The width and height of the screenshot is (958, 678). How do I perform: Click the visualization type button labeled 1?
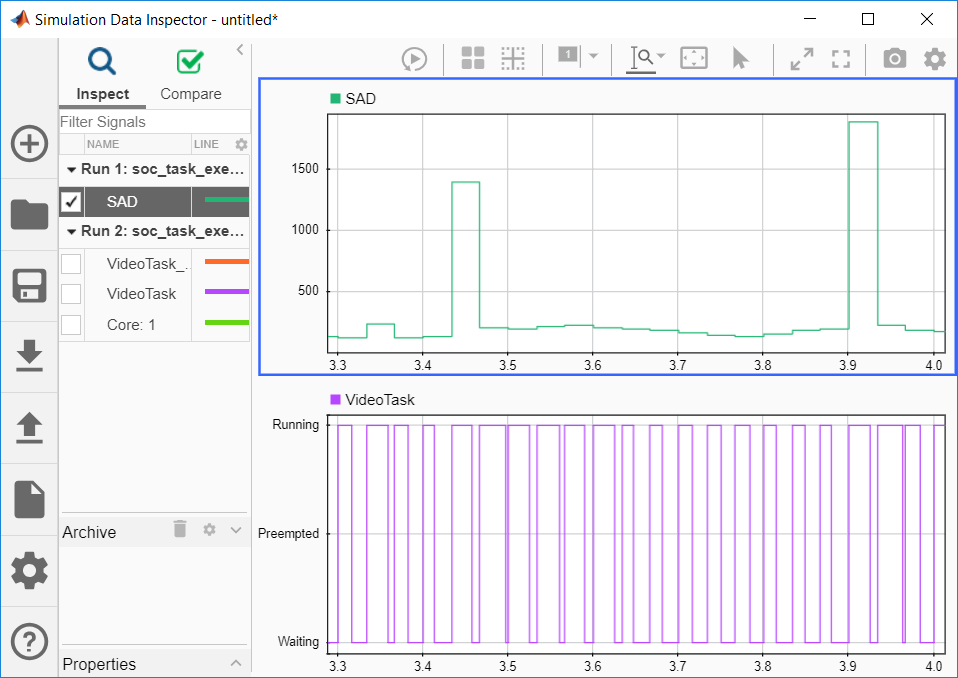click(568, 55)
